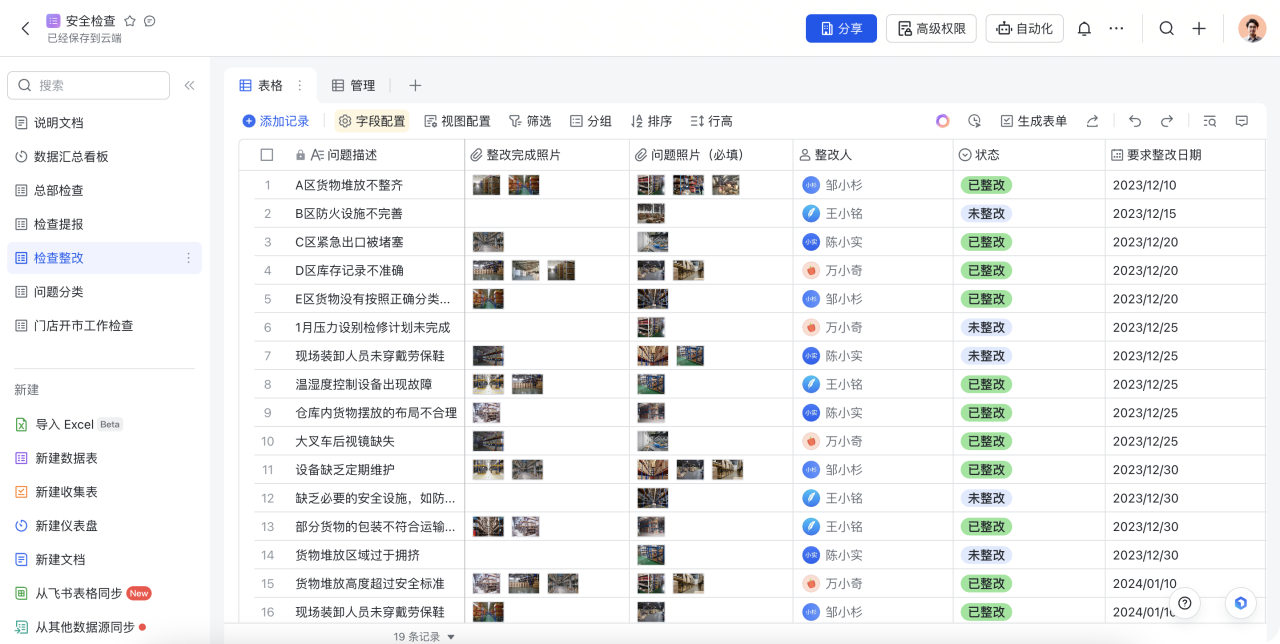Open 视图配置 in the toolbar
This screenshot has width=1280, height=644.
coord(458,121)
